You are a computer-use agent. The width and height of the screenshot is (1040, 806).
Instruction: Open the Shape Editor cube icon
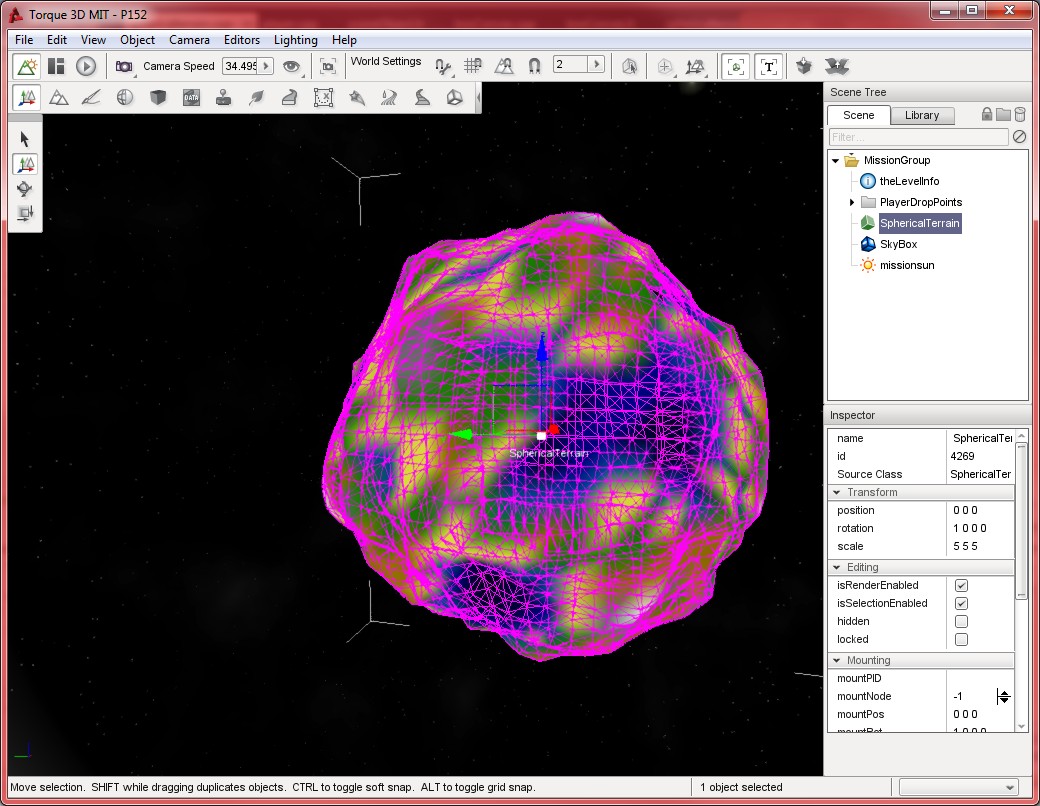[x=158, y=97]
